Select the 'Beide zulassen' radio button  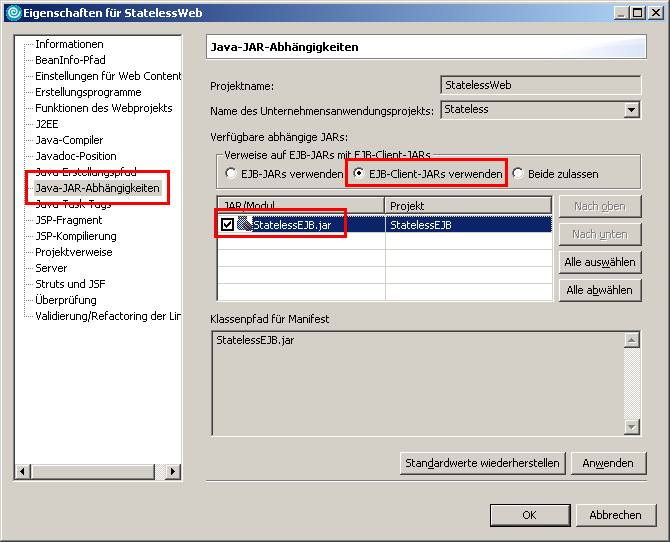518,173
